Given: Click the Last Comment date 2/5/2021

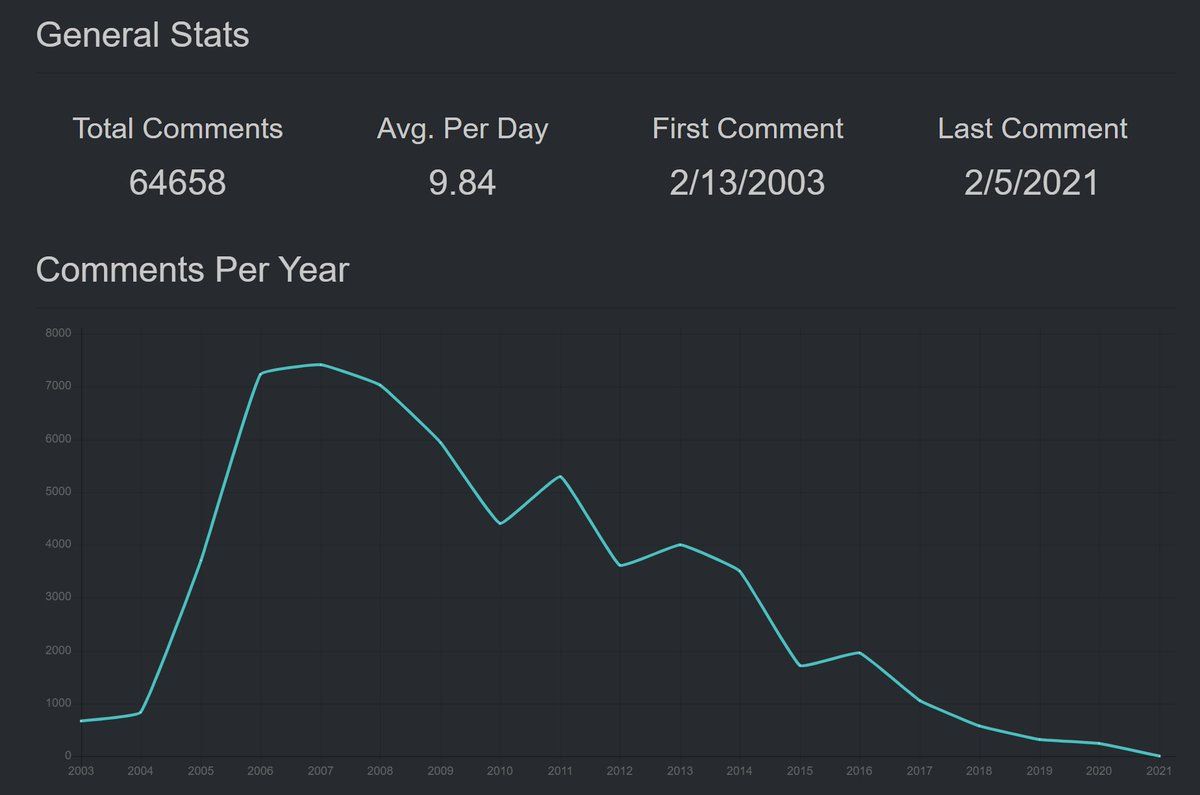Looking at the screenshot, I should pos(1032,183).
